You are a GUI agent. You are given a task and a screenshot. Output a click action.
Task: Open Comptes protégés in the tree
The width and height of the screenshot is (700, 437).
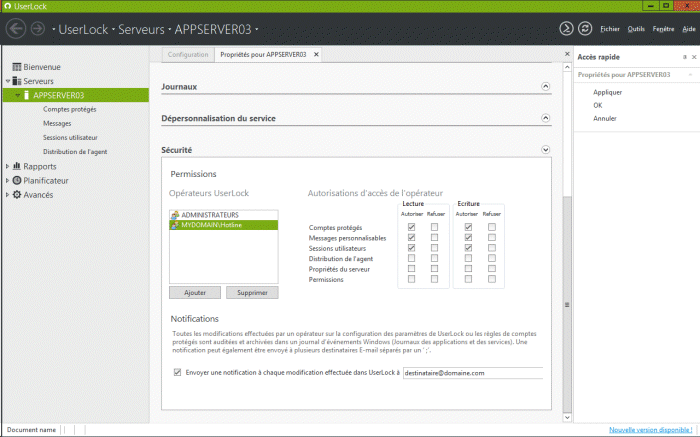coord(70,109)
